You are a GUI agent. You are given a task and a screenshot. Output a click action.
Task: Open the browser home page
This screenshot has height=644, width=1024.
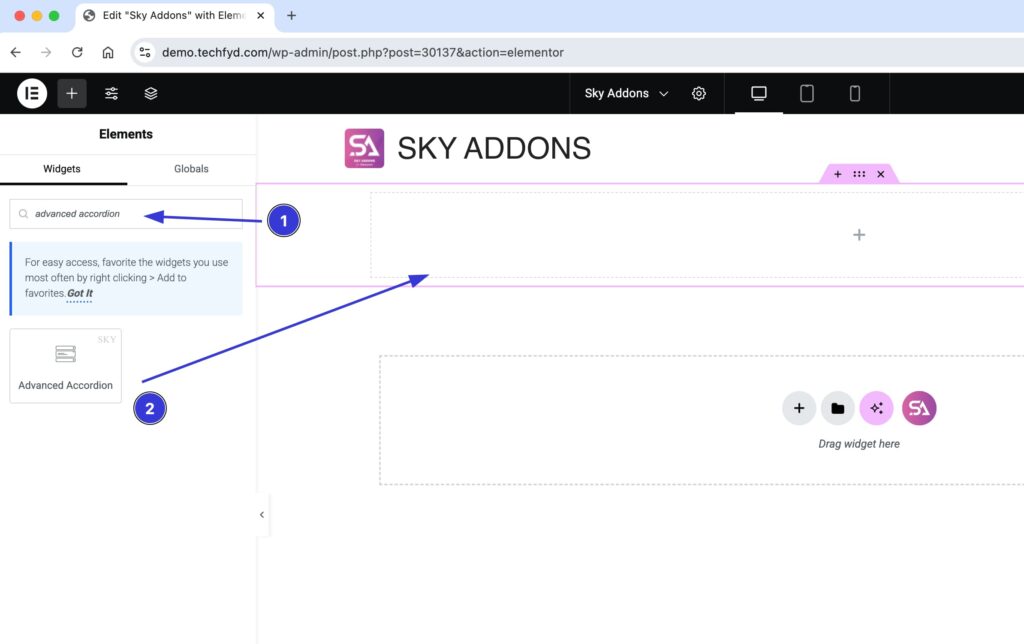point(108,52)
